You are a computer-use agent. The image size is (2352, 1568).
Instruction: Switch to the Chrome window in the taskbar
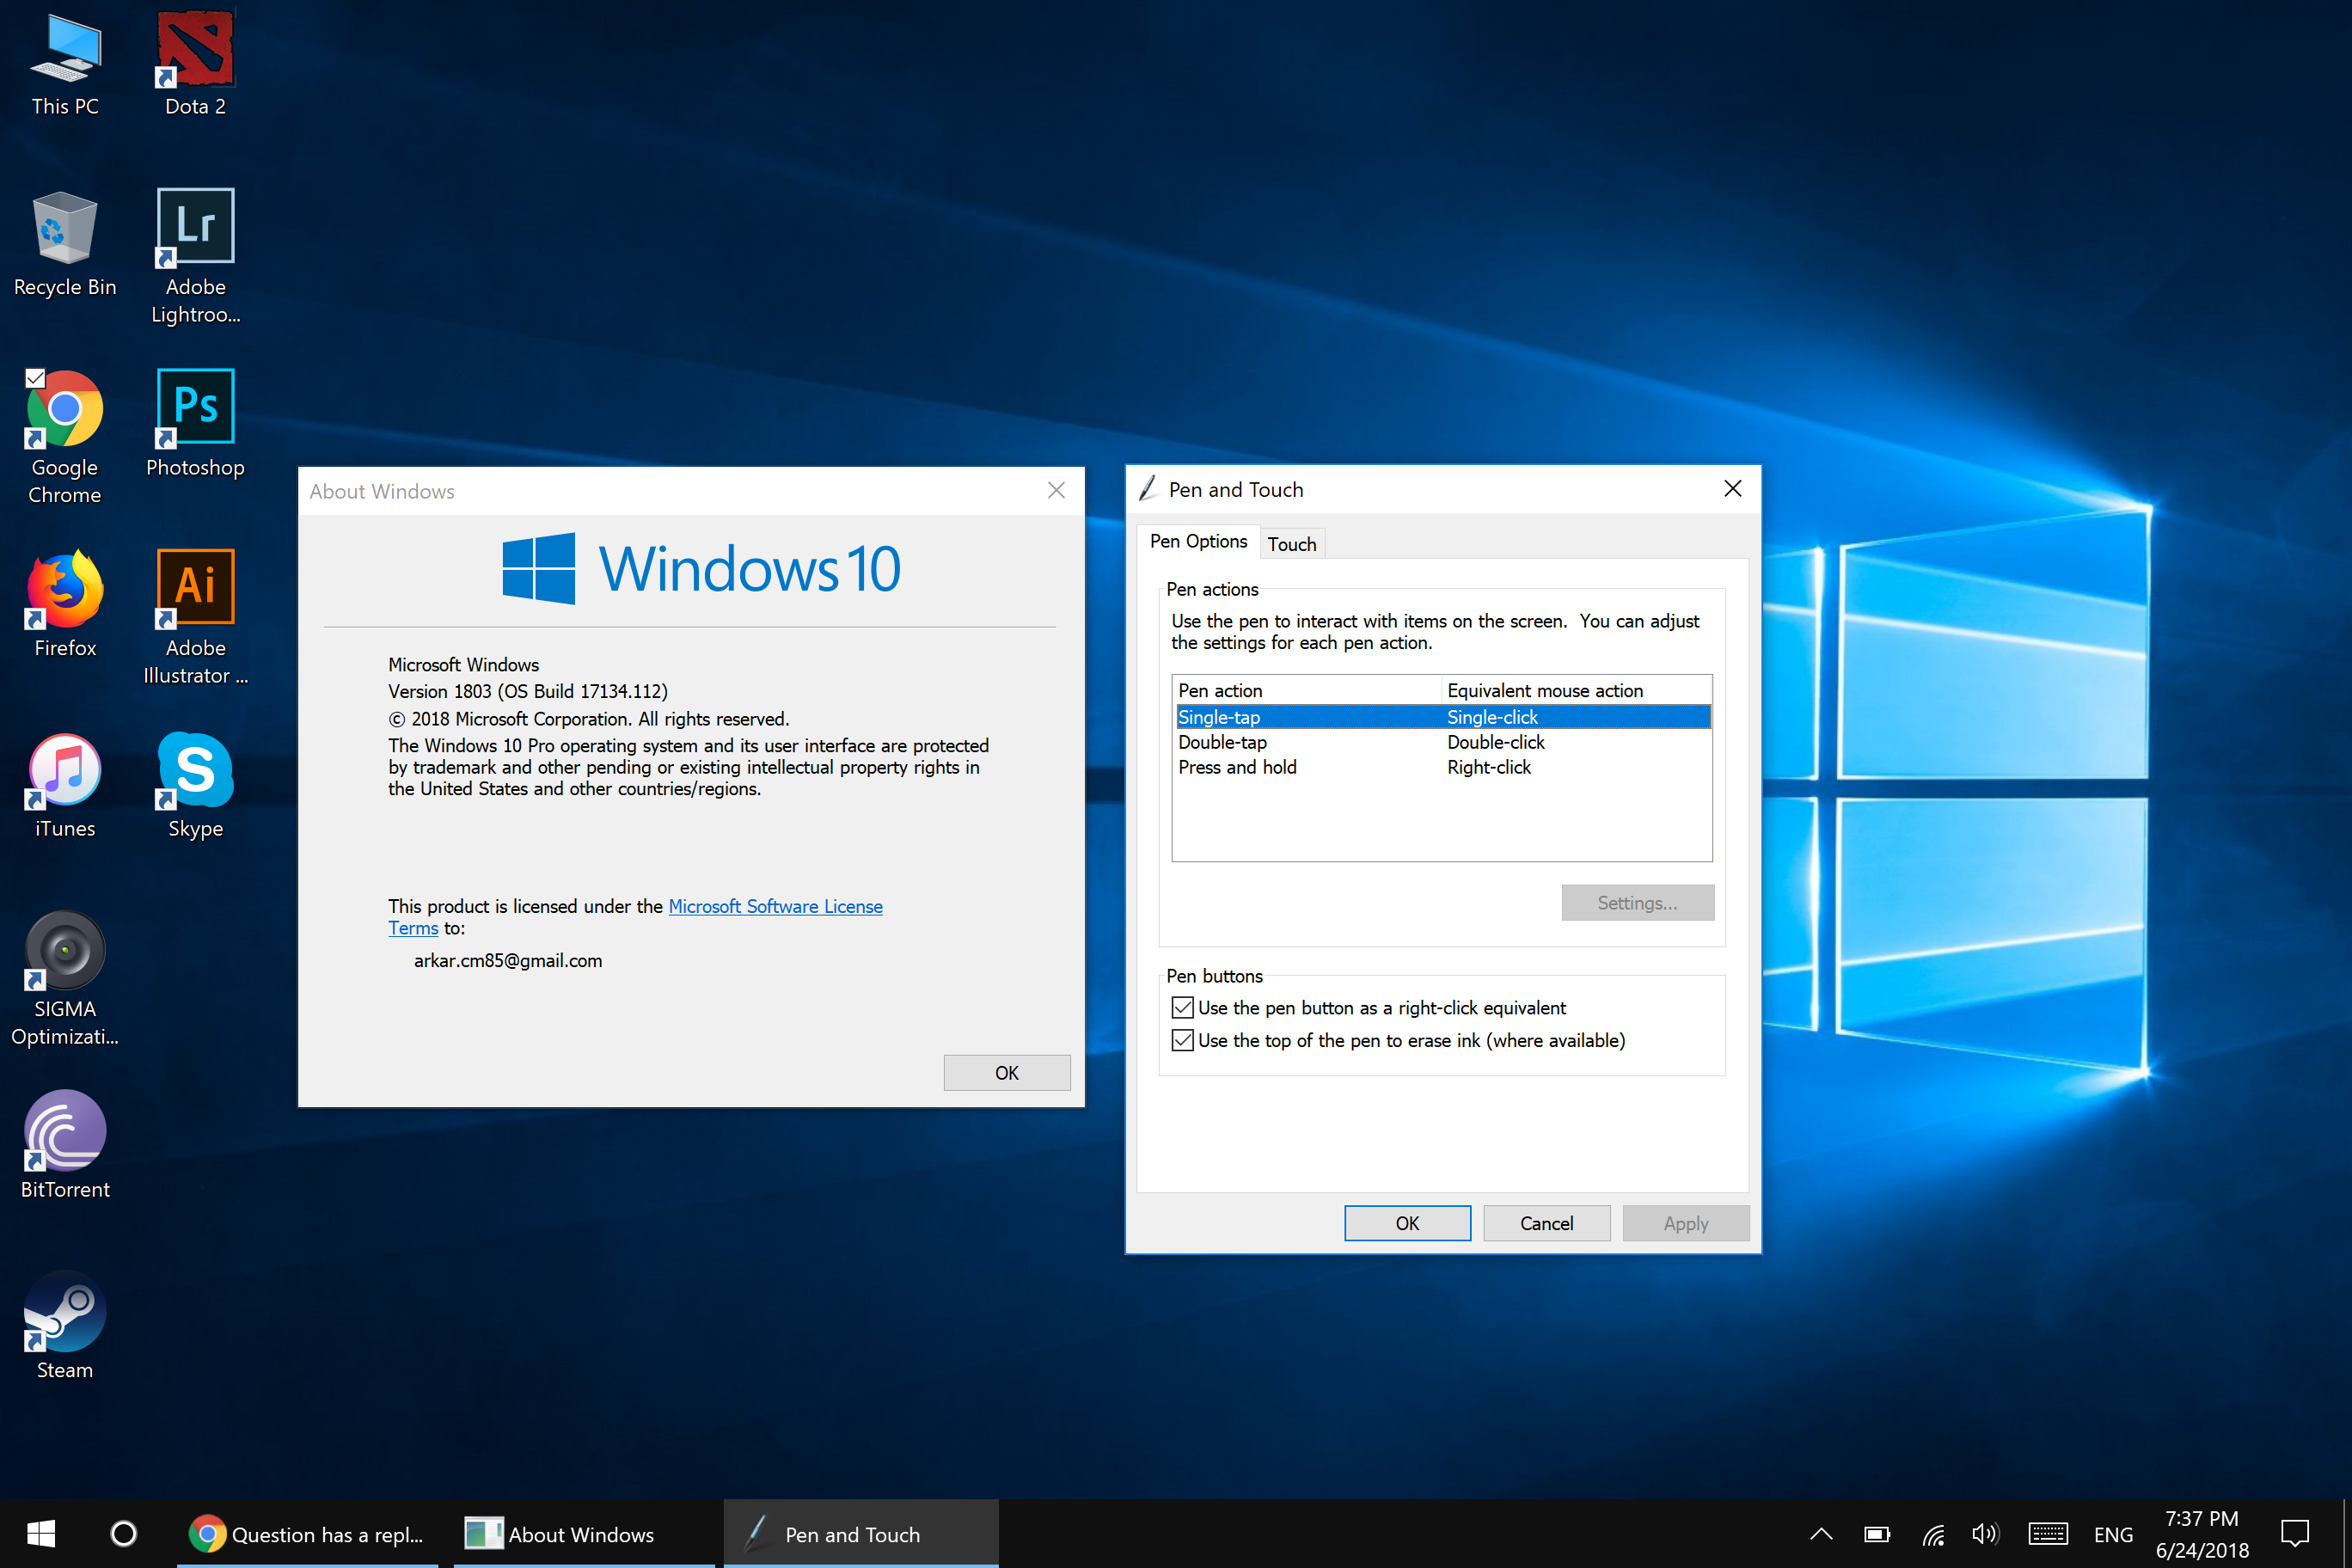click(308, 1533)
